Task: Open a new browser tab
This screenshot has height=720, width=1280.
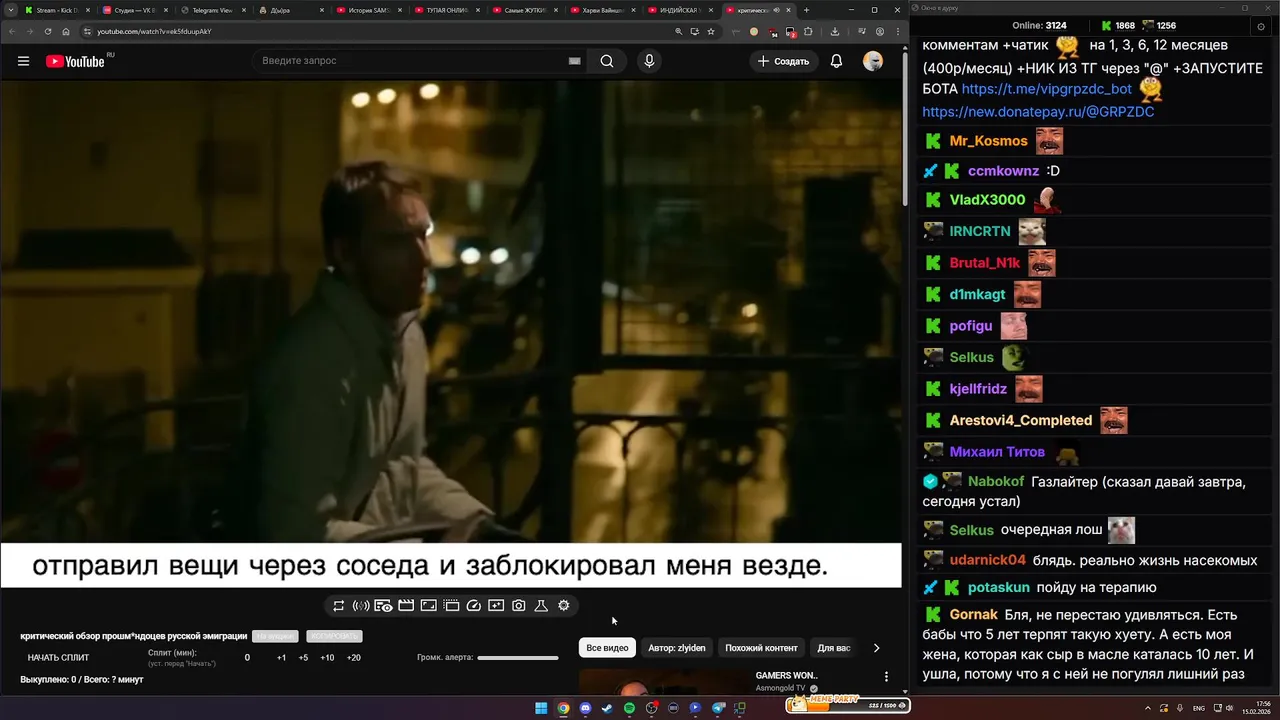Action: pos(807,10)
